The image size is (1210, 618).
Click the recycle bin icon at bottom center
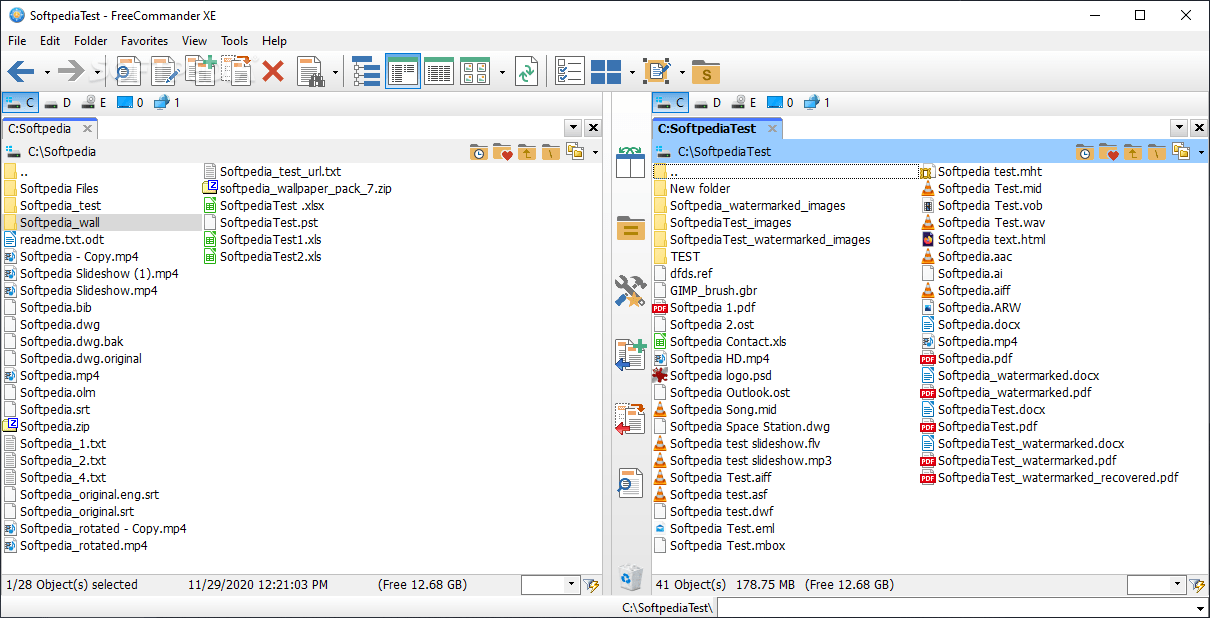[x=630, y=577]
